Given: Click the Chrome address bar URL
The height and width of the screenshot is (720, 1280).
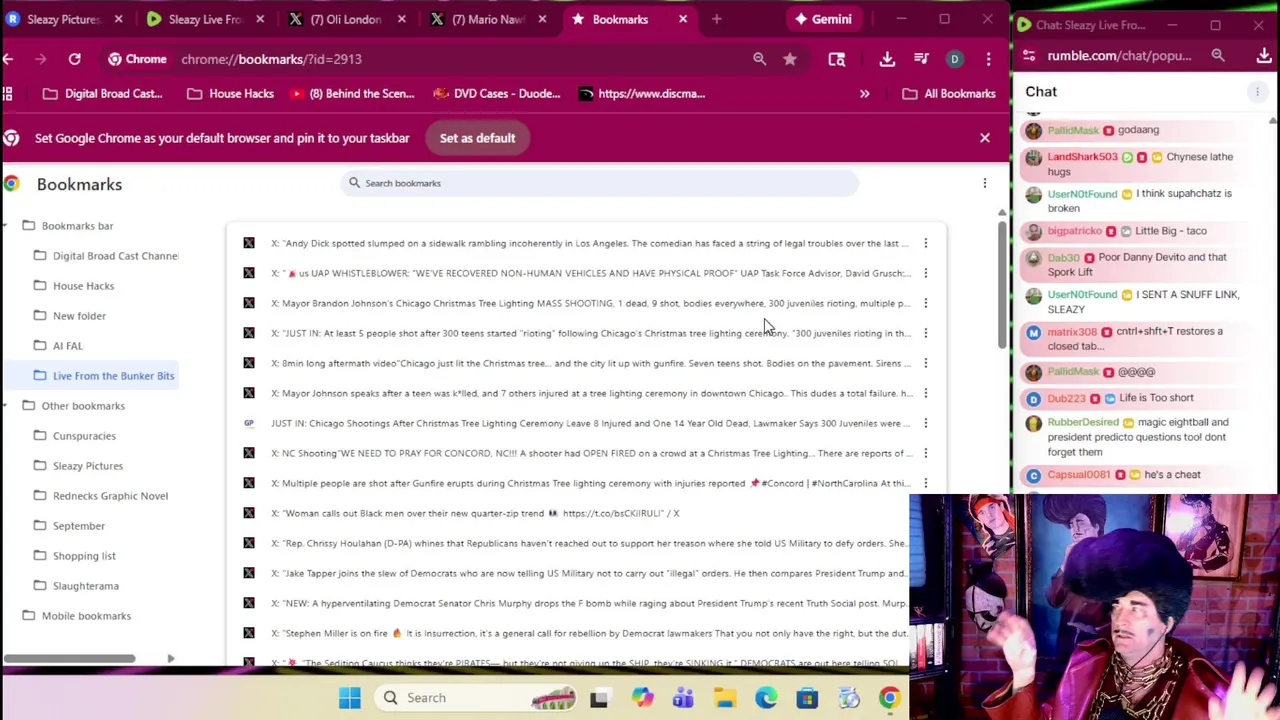Looking at the screenshot, I should pos(271,59).
